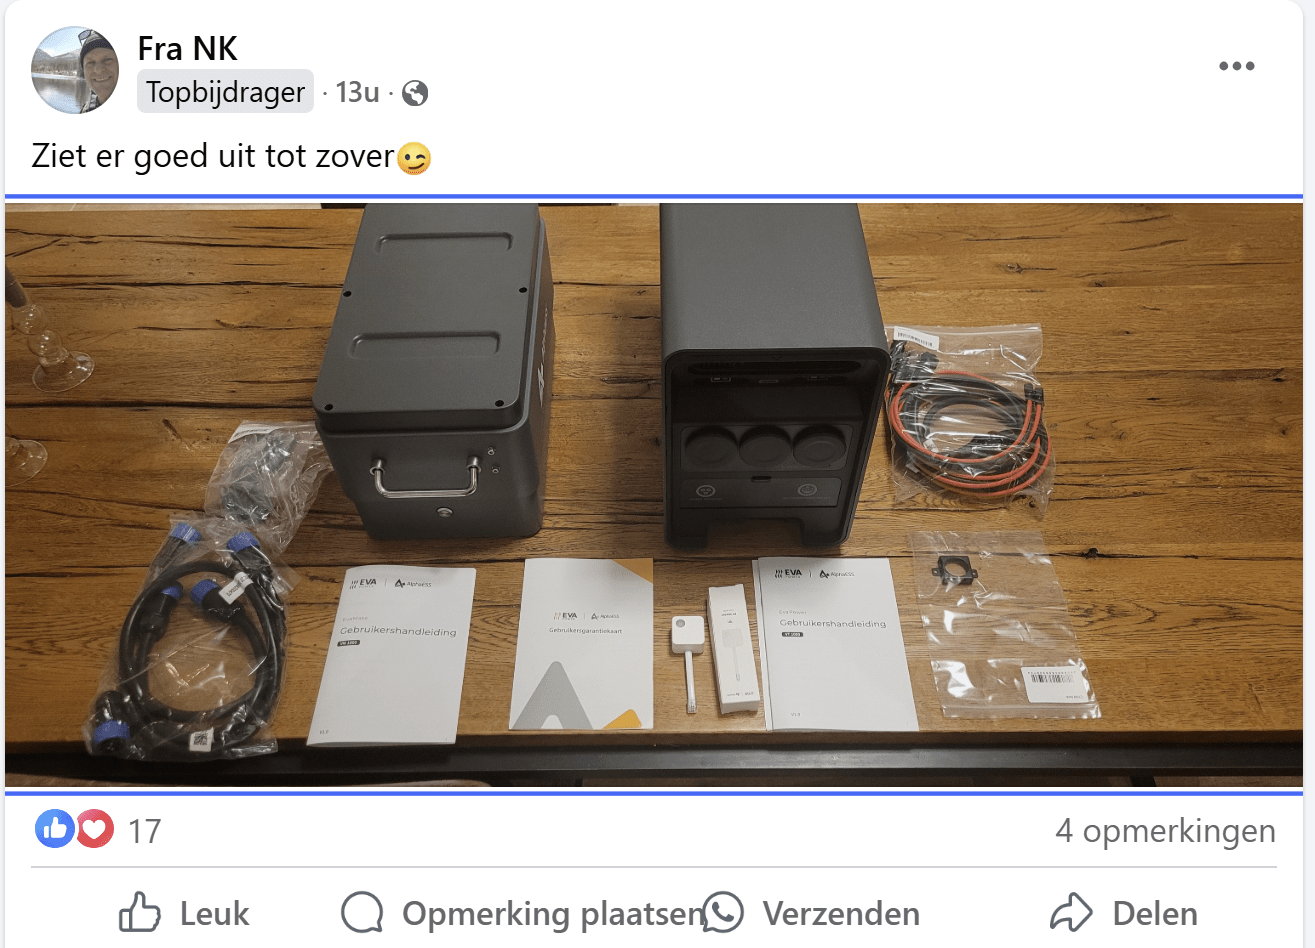Click the red heart reaction icon
Viewport: 1315px width, 948px height.
(x=94, y=829)
